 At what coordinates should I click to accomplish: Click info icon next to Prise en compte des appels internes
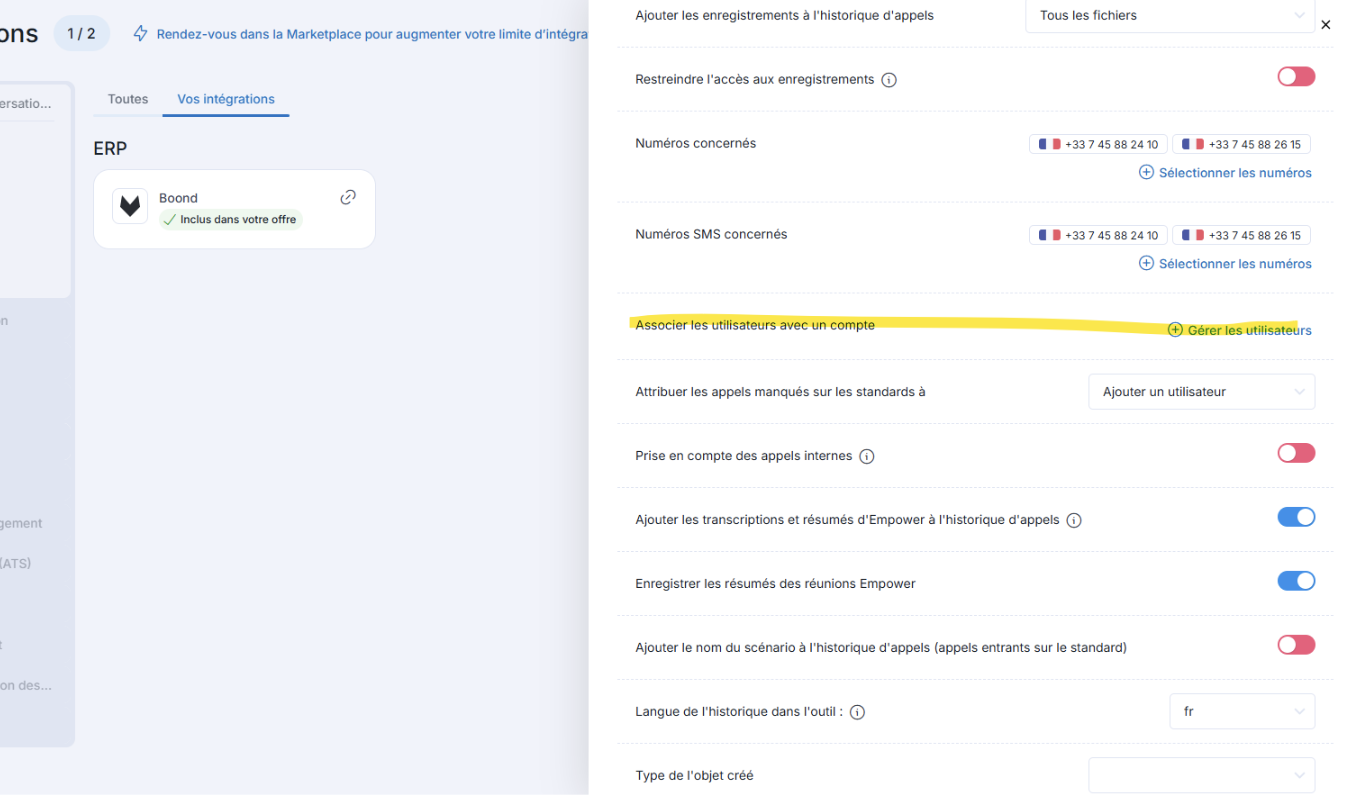(x=867, y=457)
